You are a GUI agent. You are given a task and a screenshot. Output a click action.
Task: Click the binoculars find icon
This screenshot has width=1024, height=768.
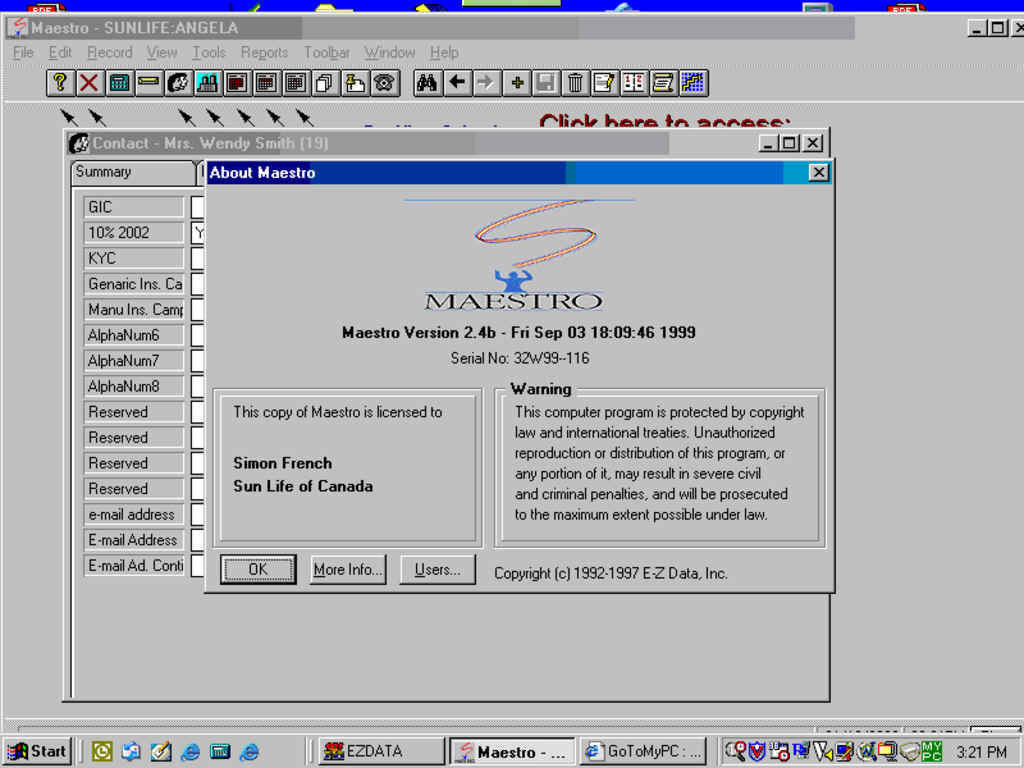(427, 83)
